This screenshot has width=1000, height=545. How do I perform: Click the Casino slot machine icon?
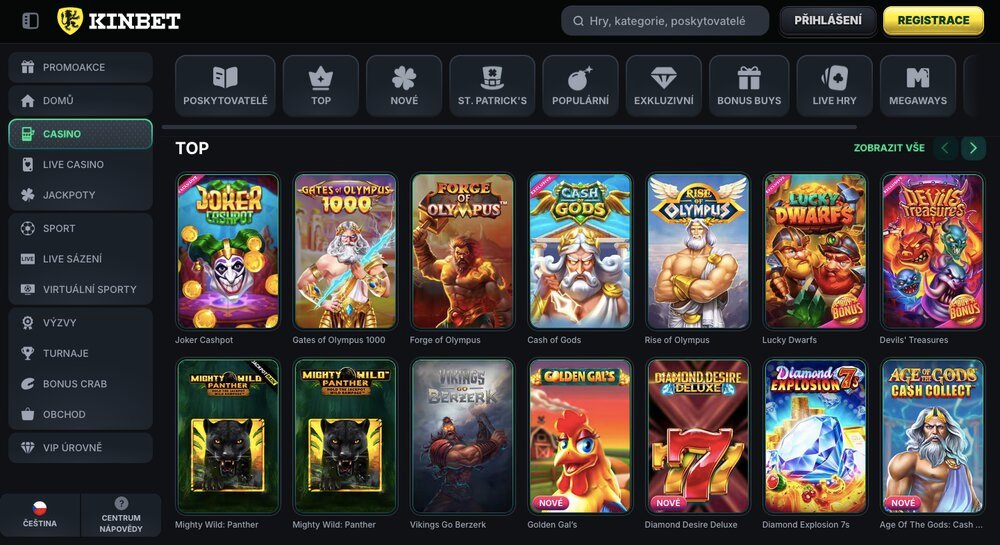[x=27, y=134]
